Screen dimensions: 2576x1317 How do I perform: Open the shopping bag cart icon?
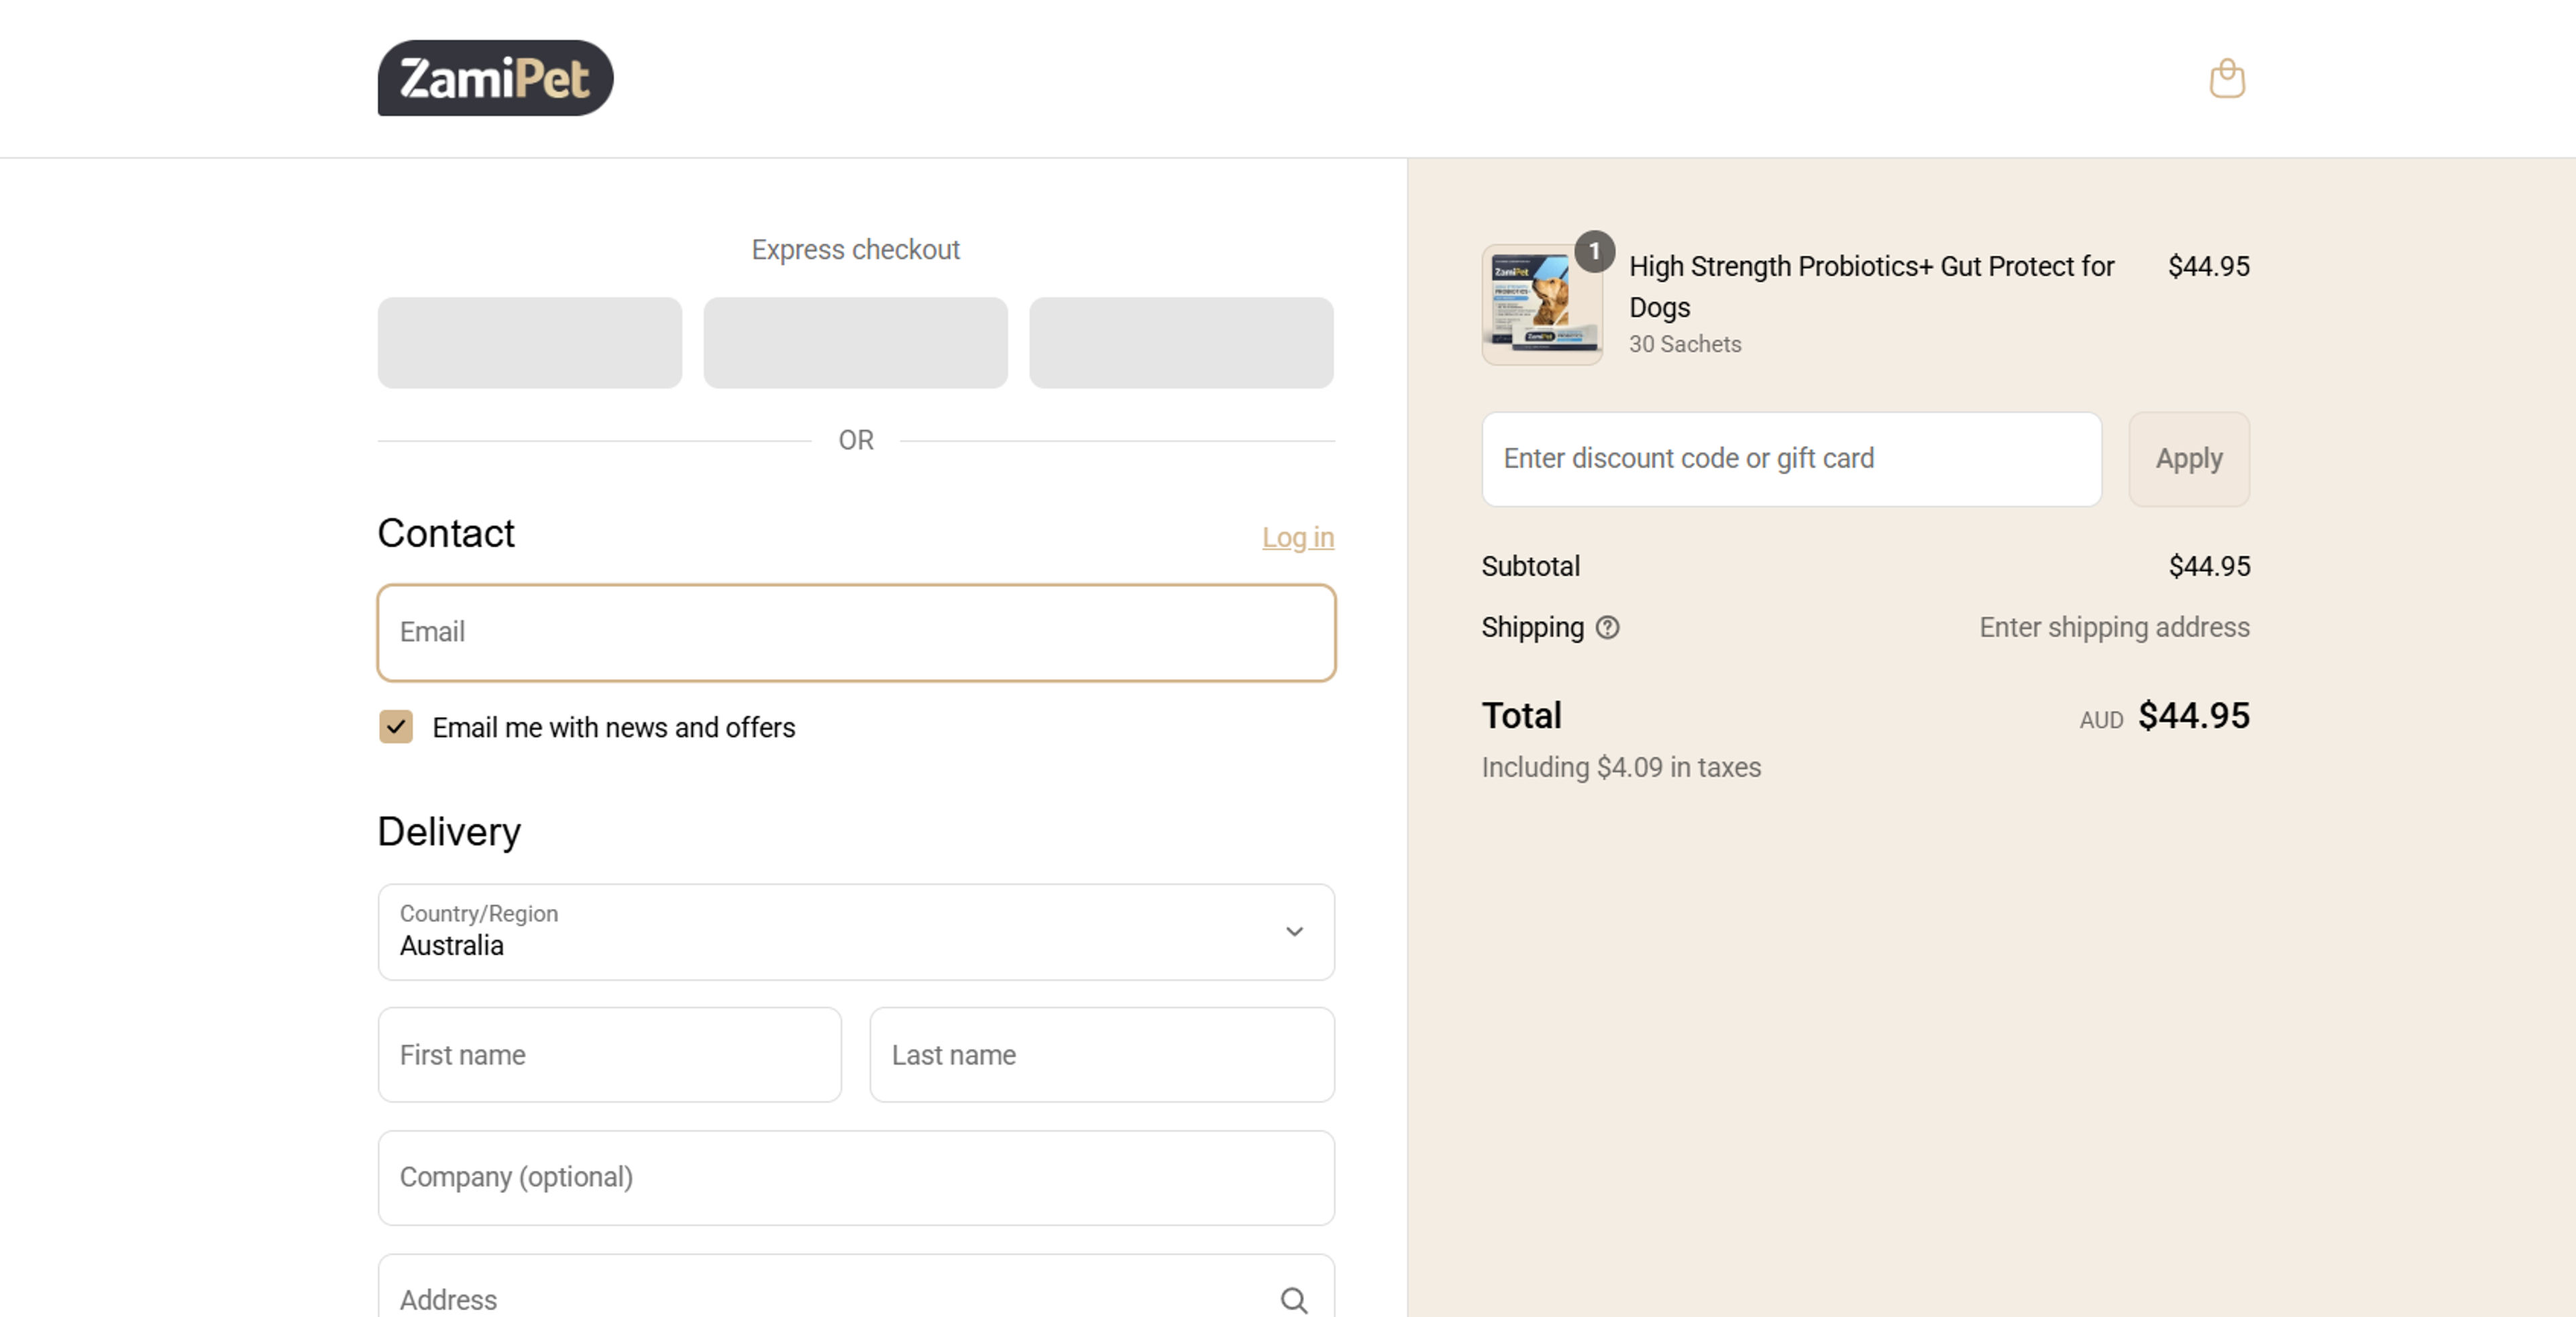pos(2227,78)
